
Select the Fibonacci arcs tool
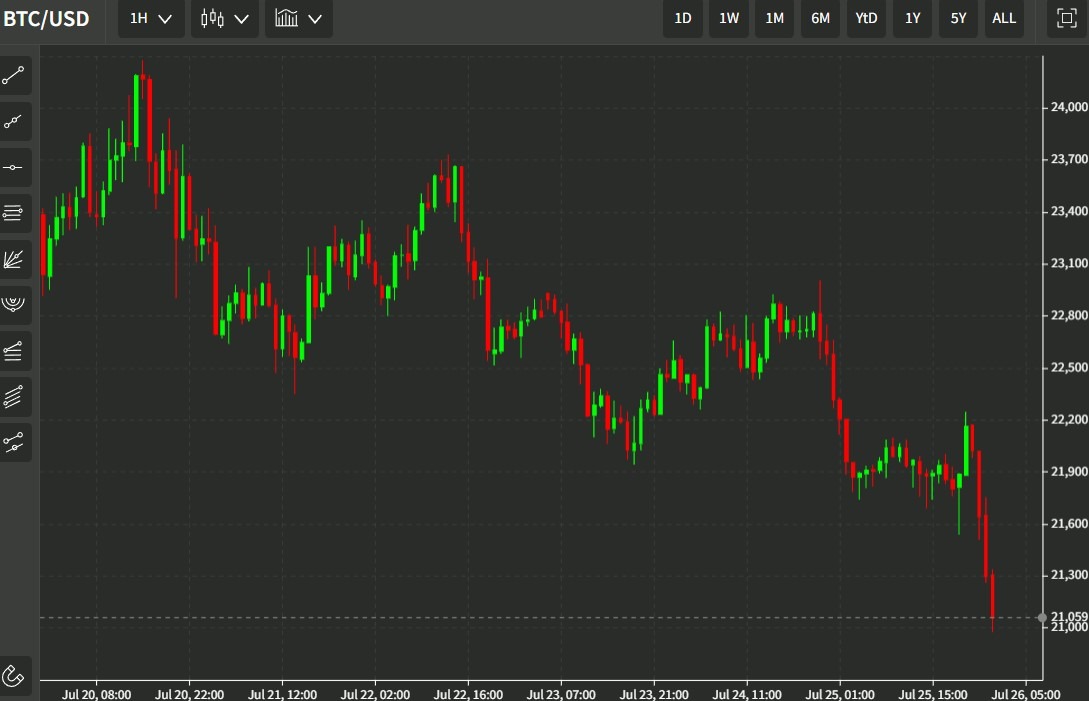14,305
